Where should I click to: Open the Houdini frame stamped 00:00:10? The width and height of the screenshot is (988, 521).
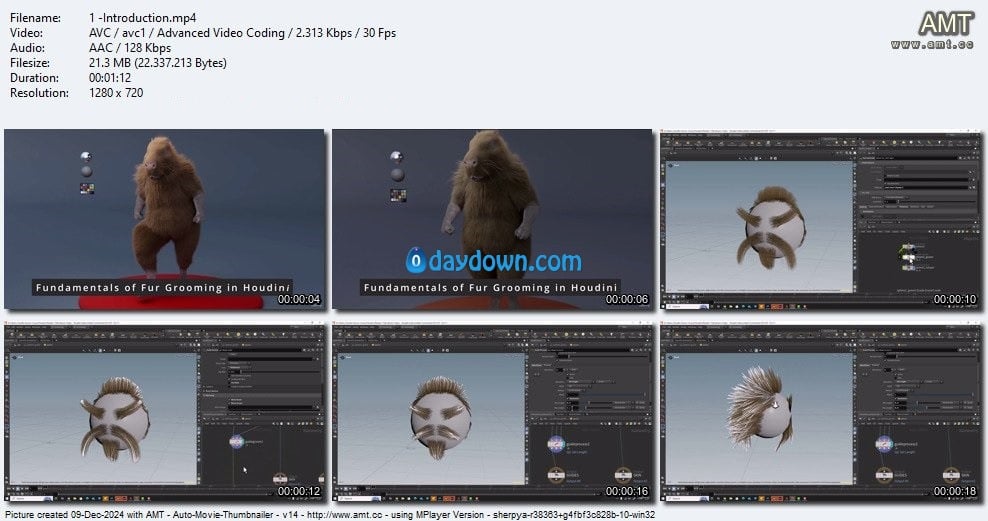pyautogui.click(x=820, y=220)
